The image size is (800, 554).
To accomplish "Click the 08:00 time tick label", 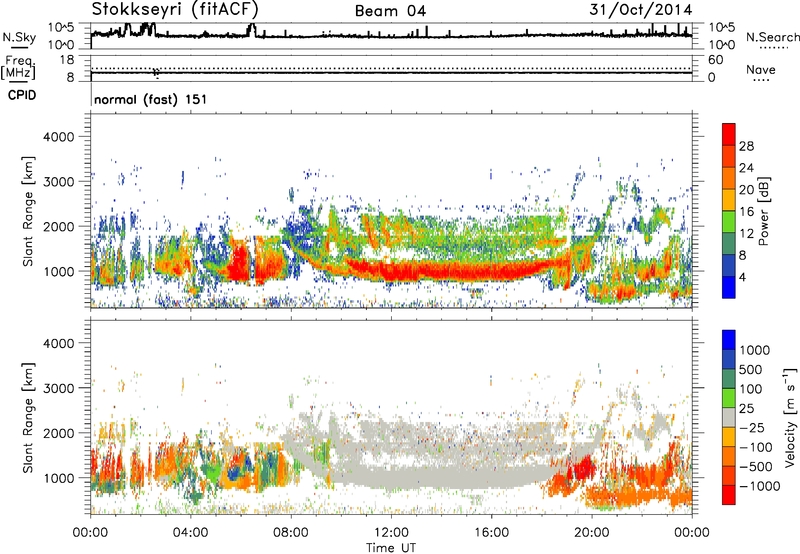I will [291, 533].
